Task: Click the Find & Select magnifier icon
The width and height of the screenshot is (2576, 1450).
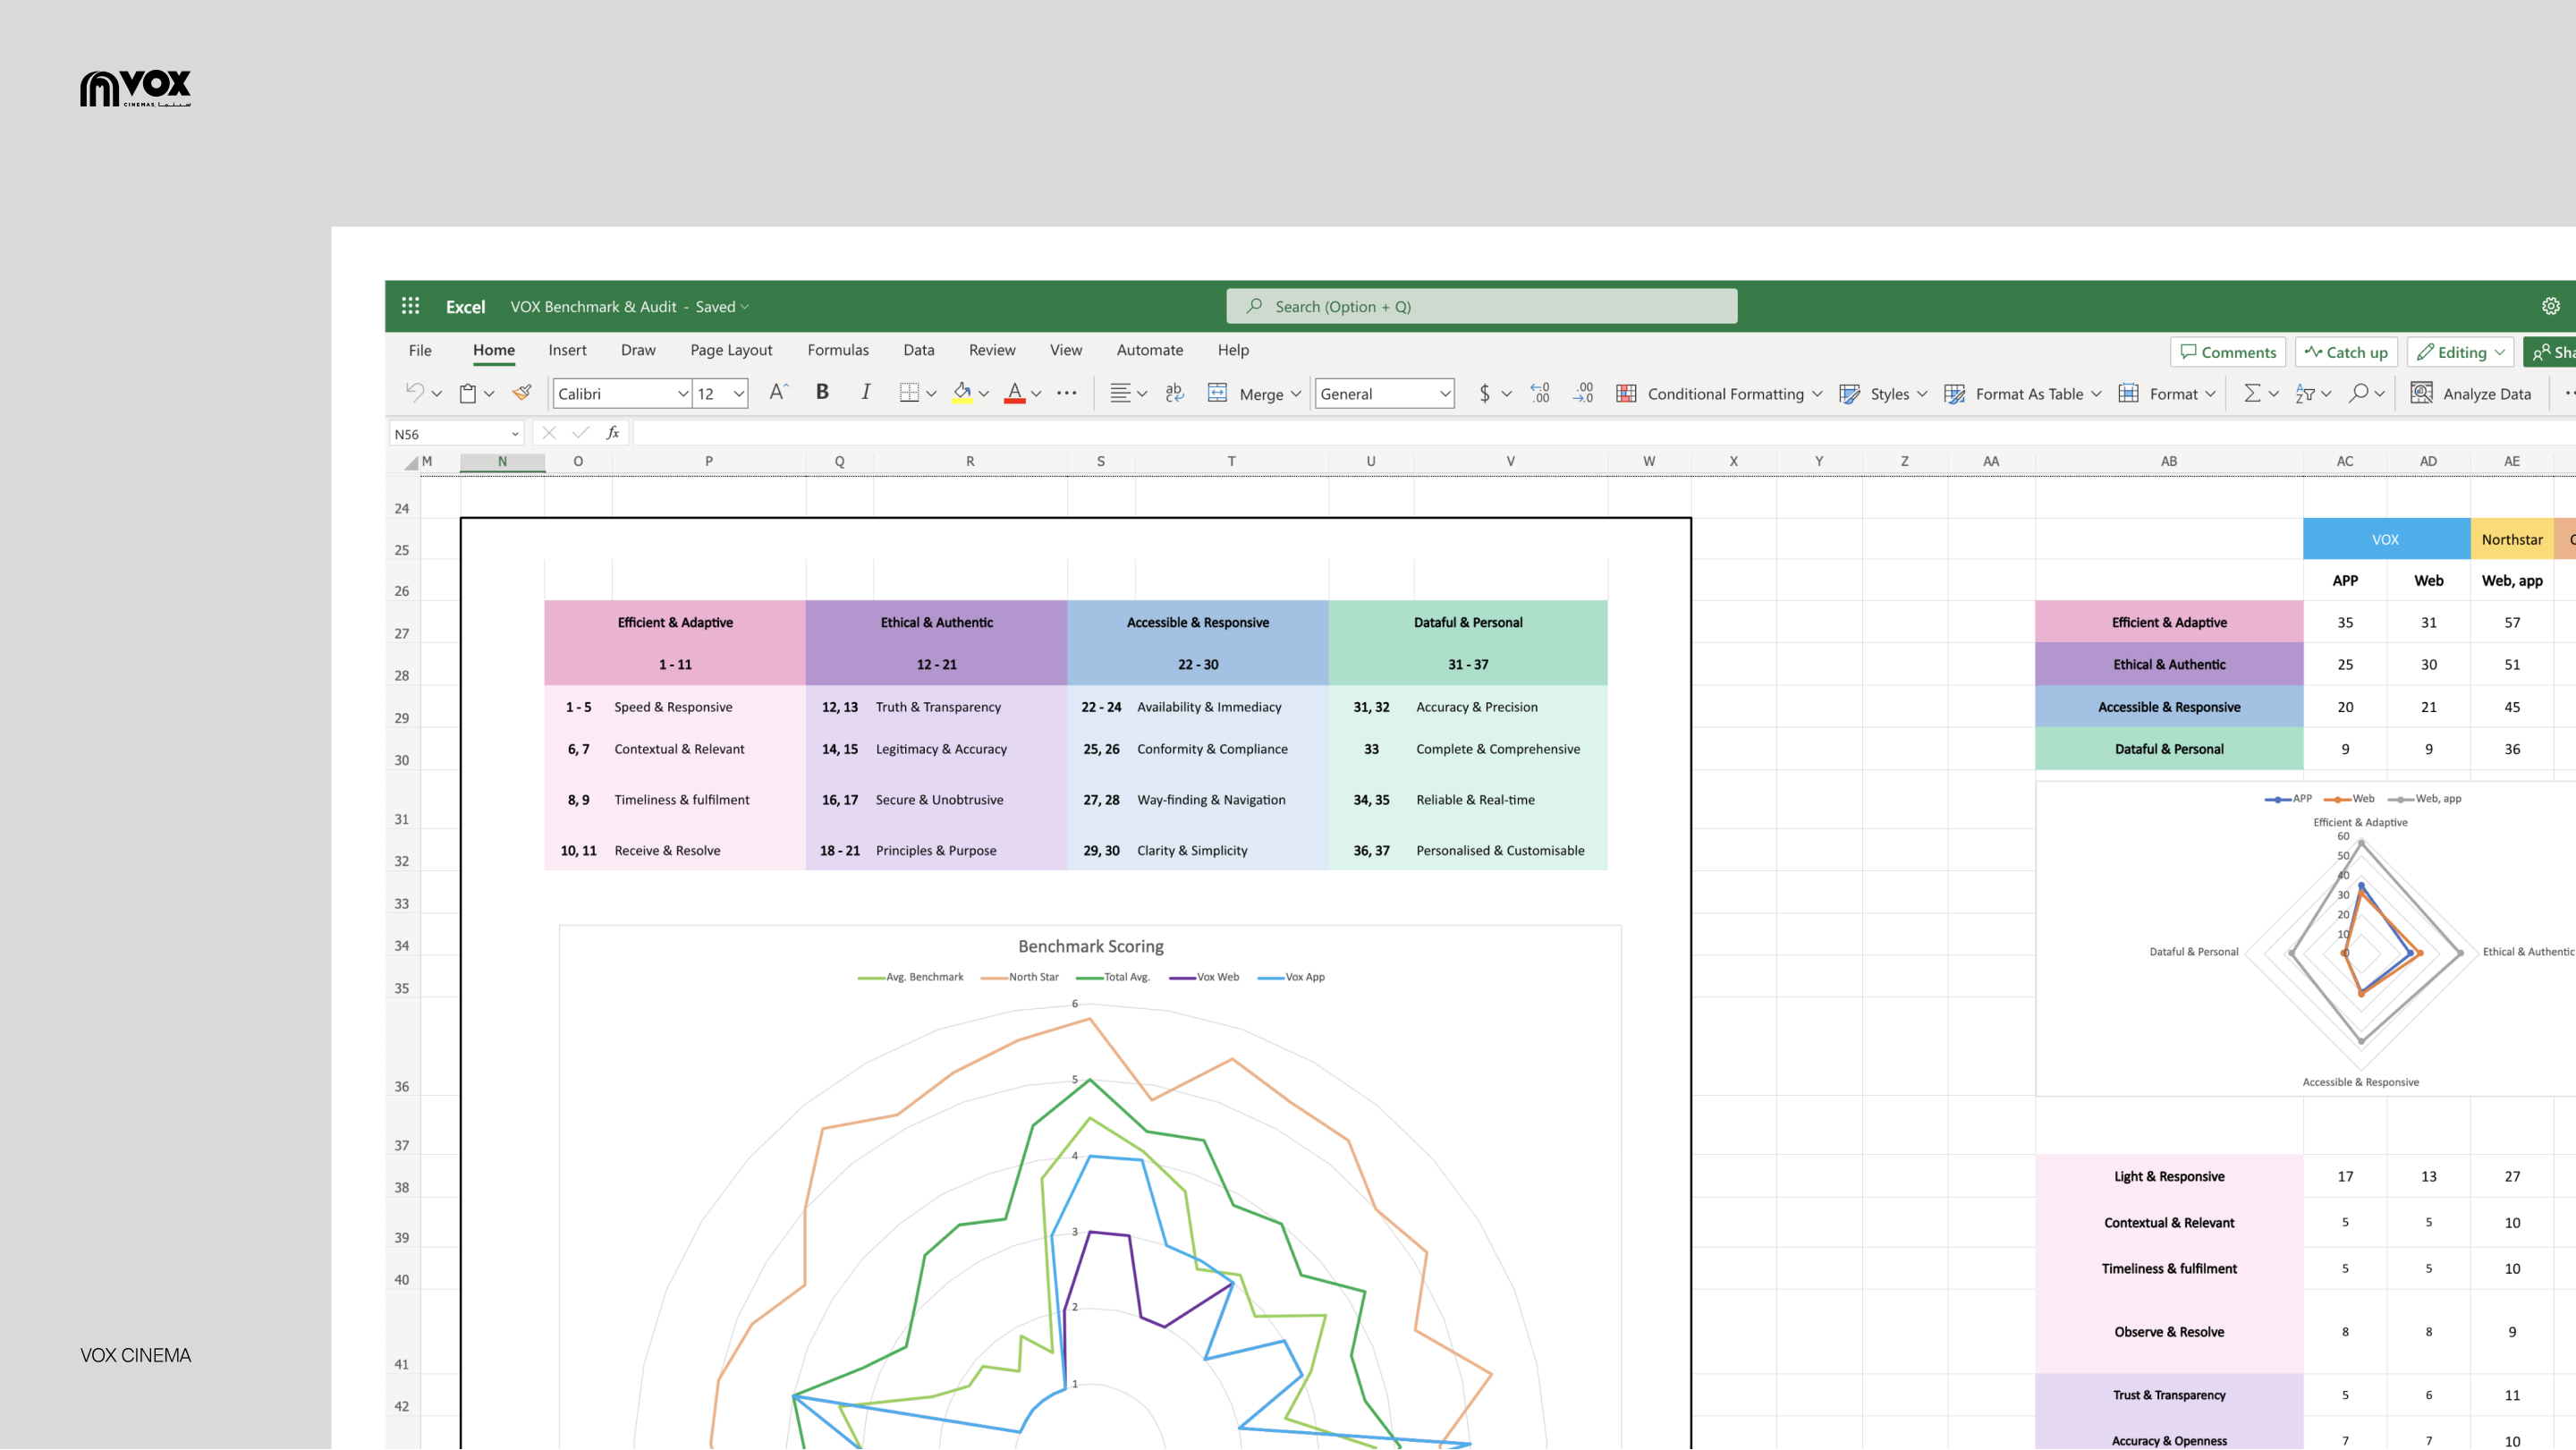Action: (x=2358, y=393)
